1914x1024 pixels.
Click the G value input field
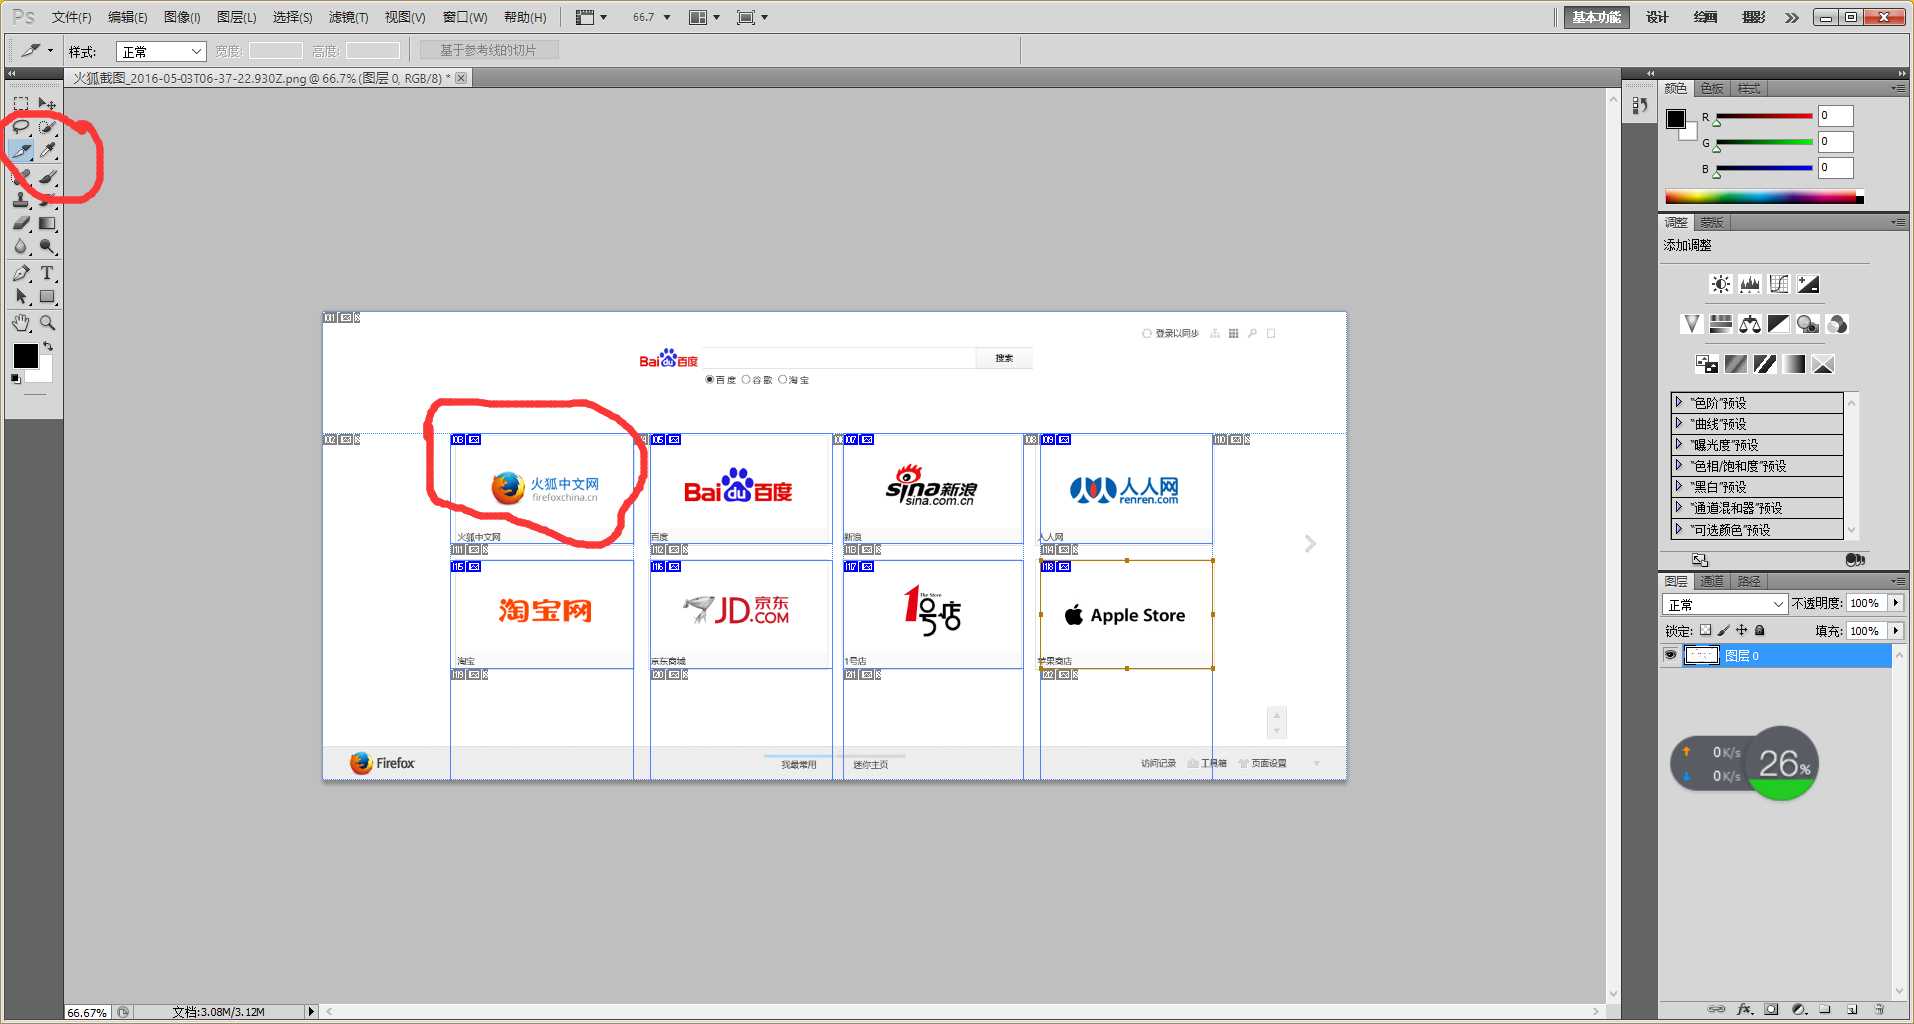(x=1836, y=142)
